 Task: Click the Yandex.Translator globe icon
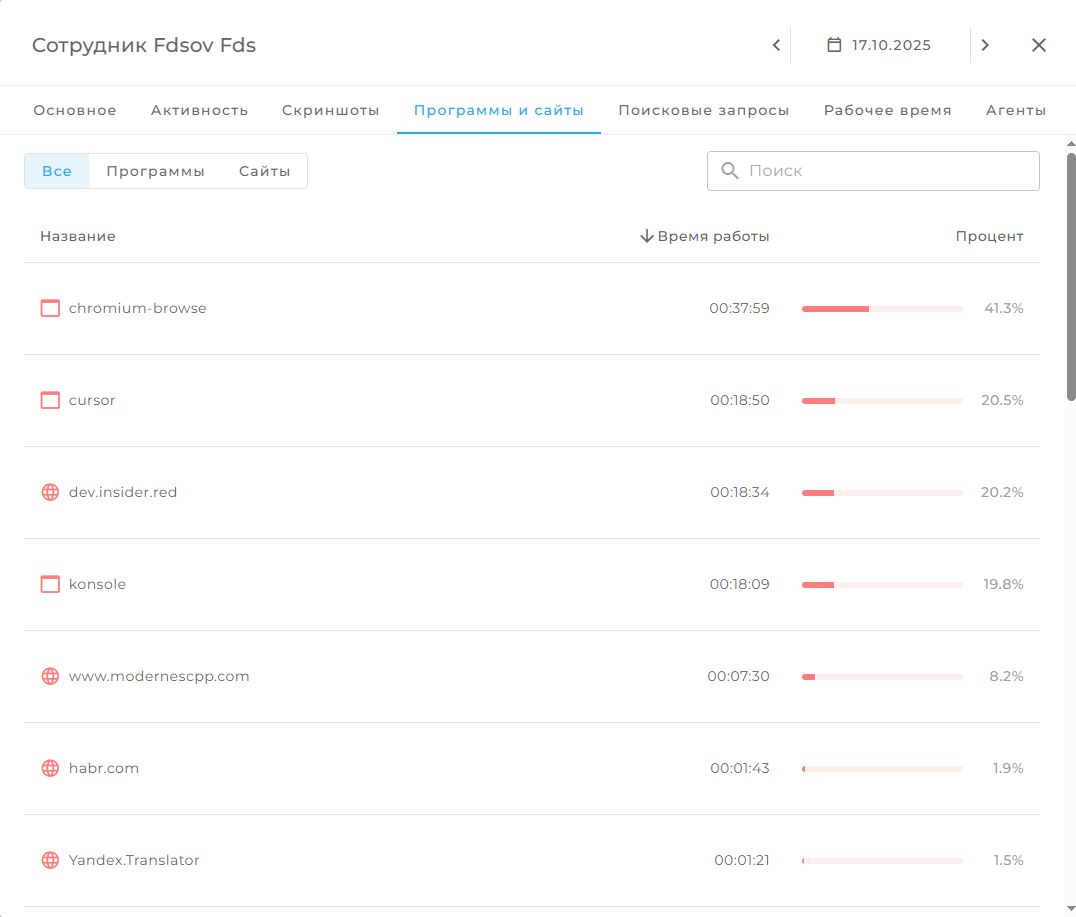(x=50, y=860)
